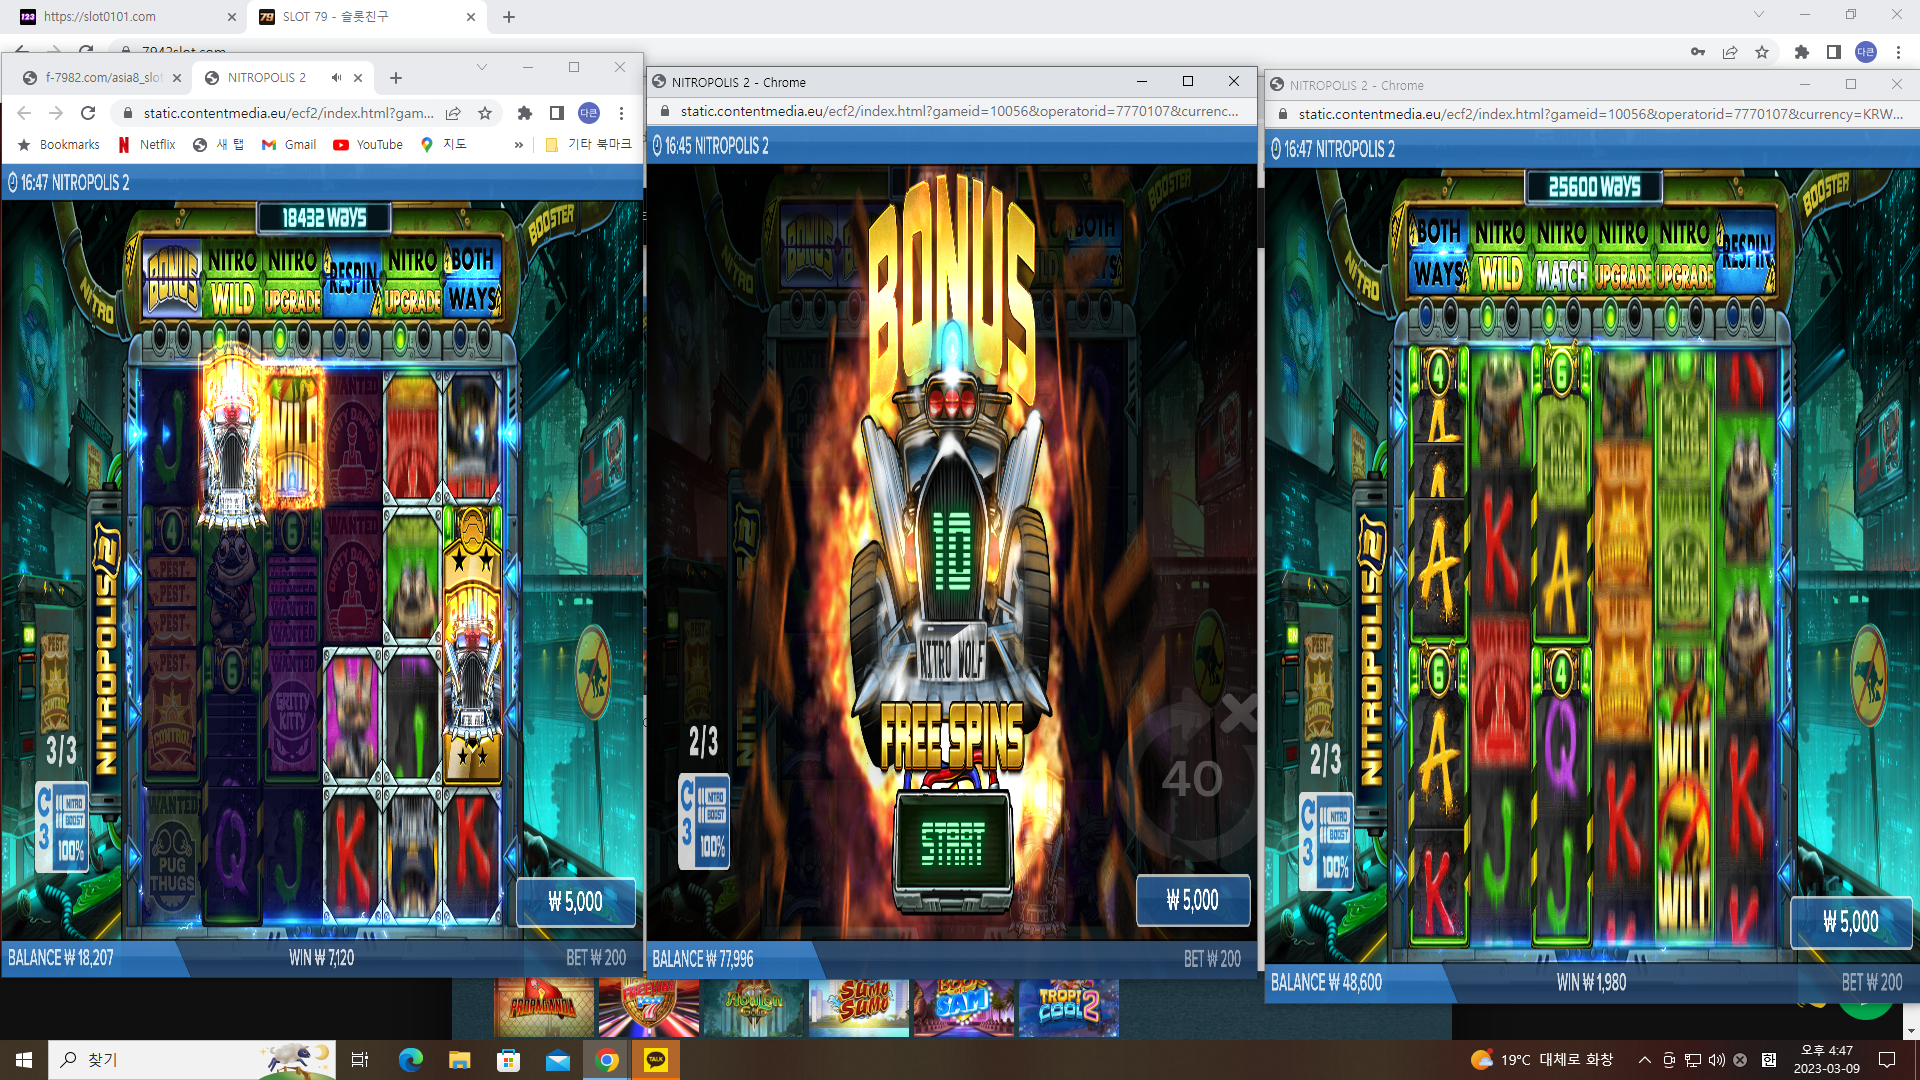Viewport: 1920px width, 1080px height.
Task: Bookmark the page in left window
Action: (x=485, y=113)
